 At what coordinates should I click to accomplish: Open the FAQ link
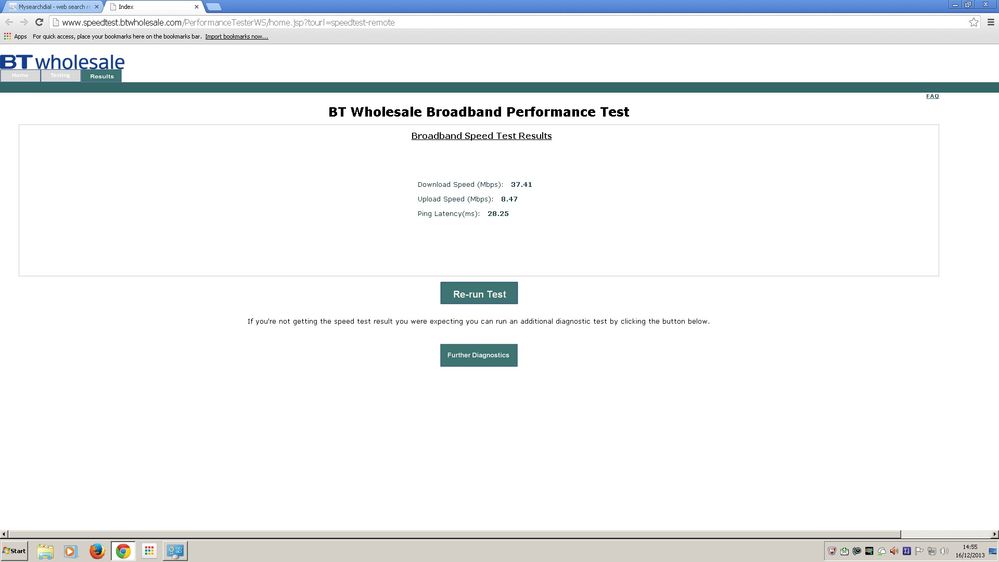[x=932, y=96]
